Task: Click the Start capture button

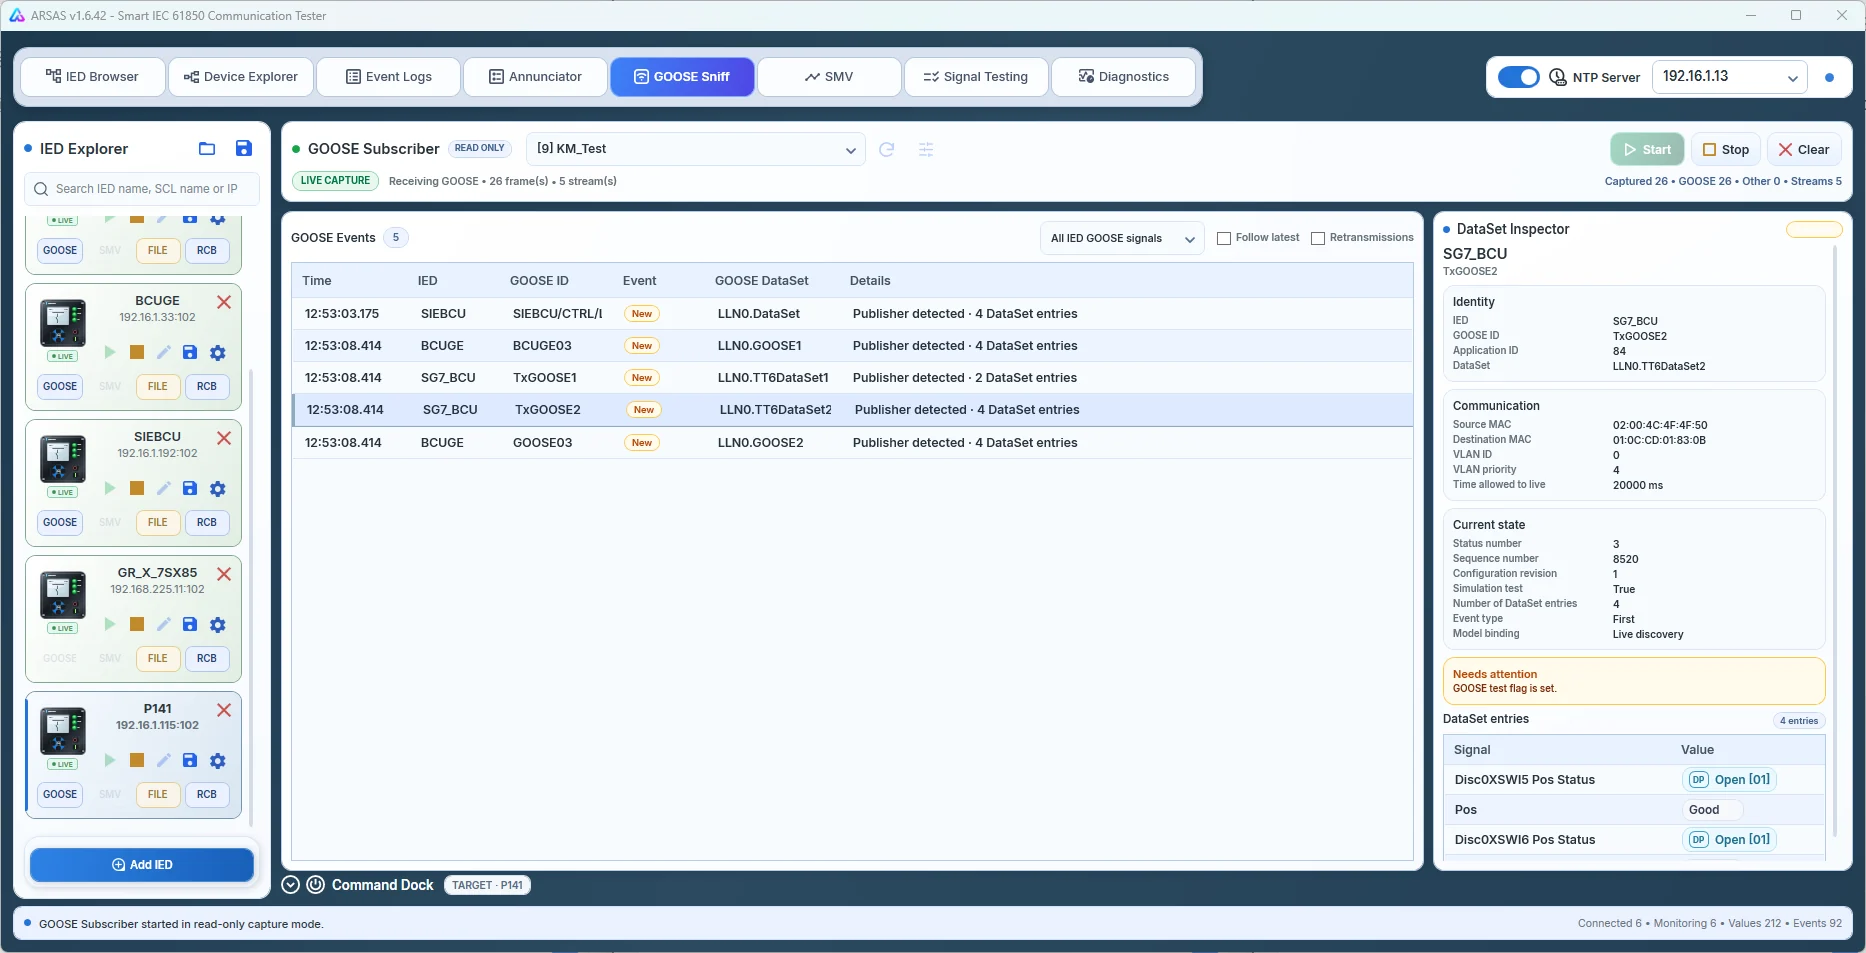Action: point(1647,150)
